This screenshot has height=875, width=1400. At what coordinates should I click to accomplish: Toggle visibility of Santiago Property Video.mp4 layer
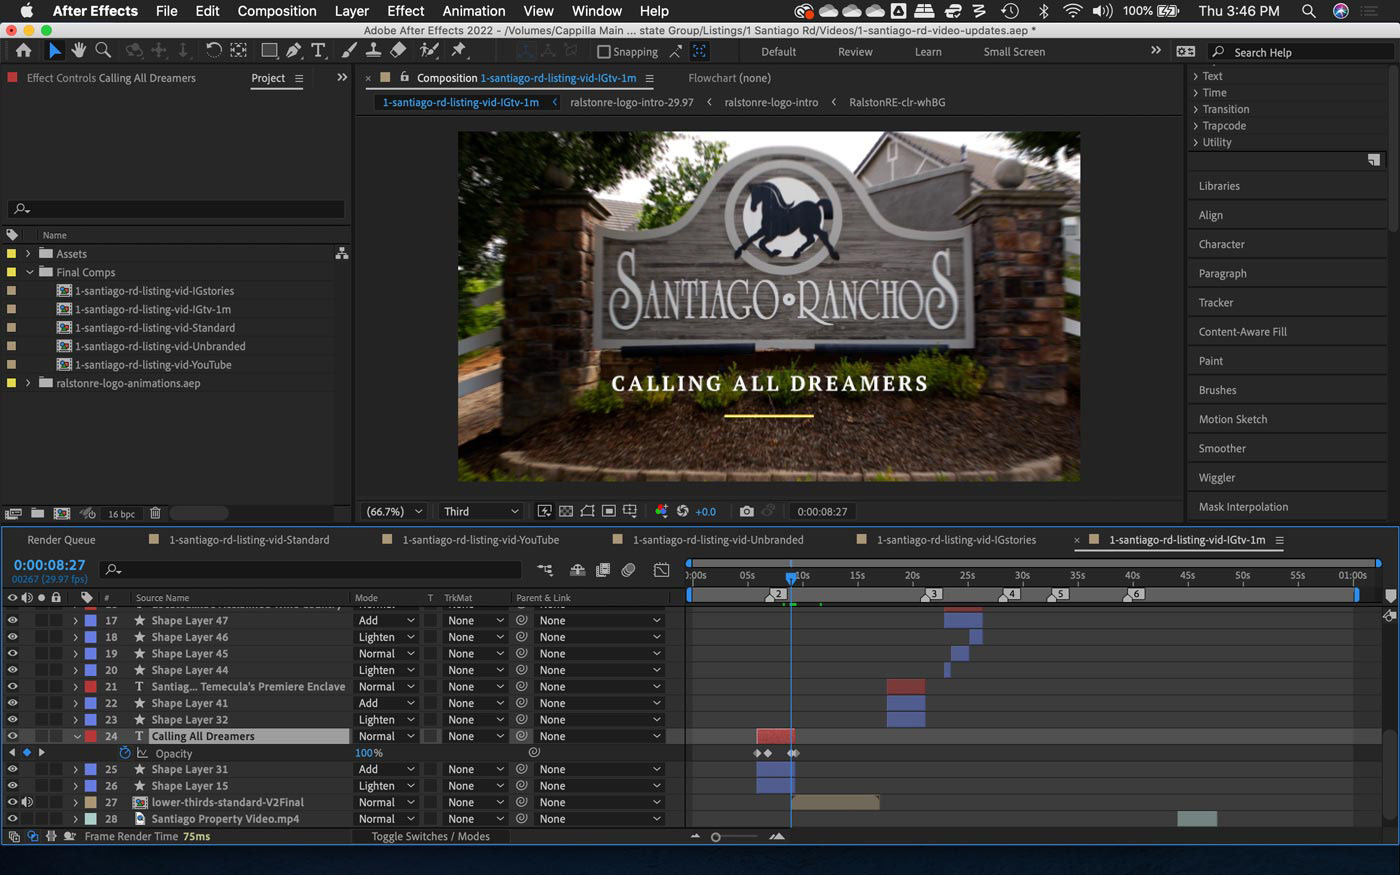pyautogui.click(x=12, y=818)
